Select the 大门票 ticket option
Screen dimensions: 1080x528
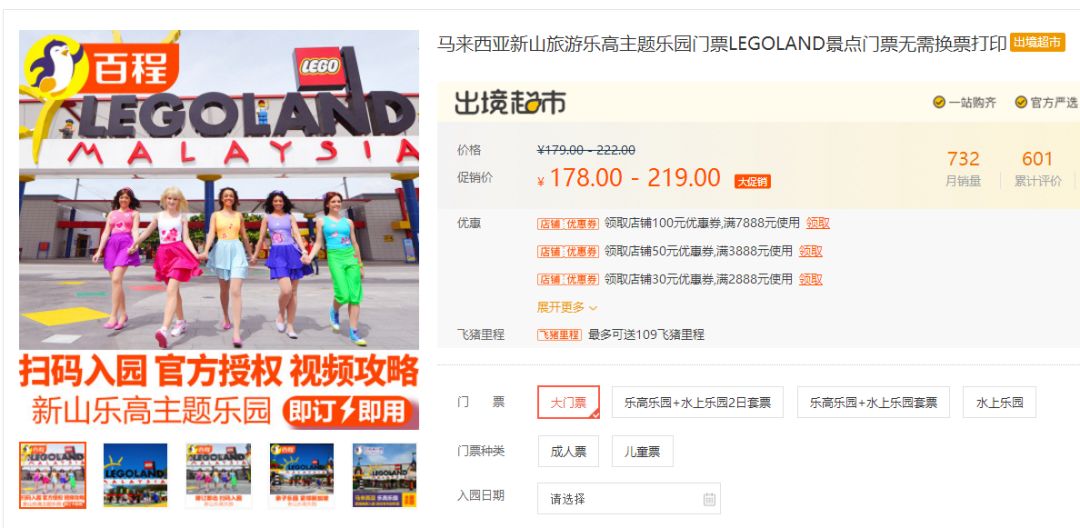coord(568,403)
